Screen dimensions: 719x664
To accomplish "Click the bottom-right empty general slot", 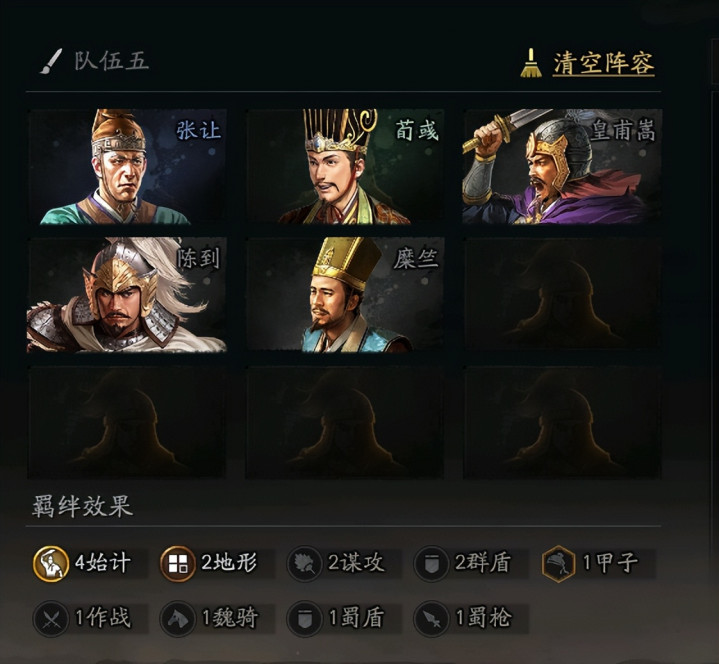I will click(562, 422).
